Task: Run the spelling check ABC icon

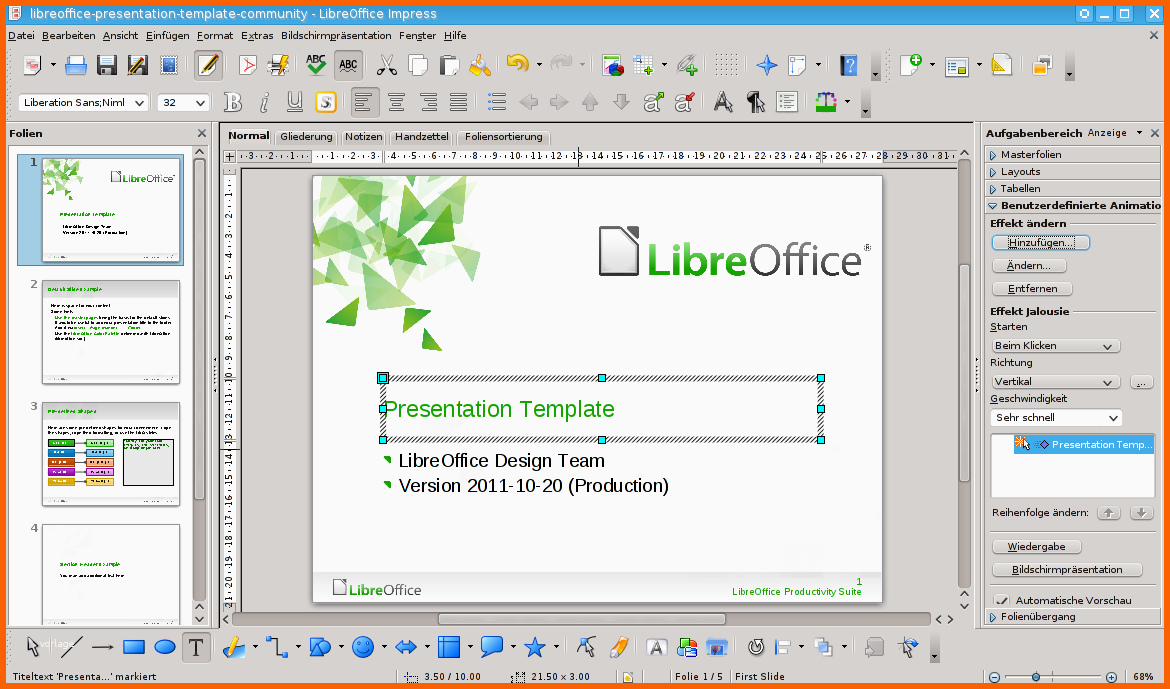Action: tap(316, 65)
